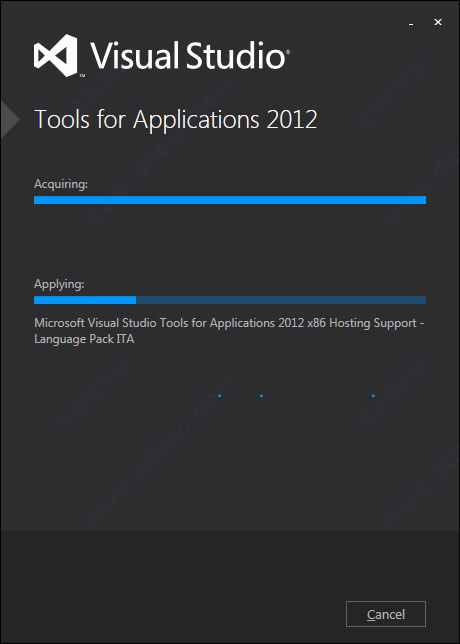Minimize the installer window
460x644 pixels.
[x=411, y=23]
